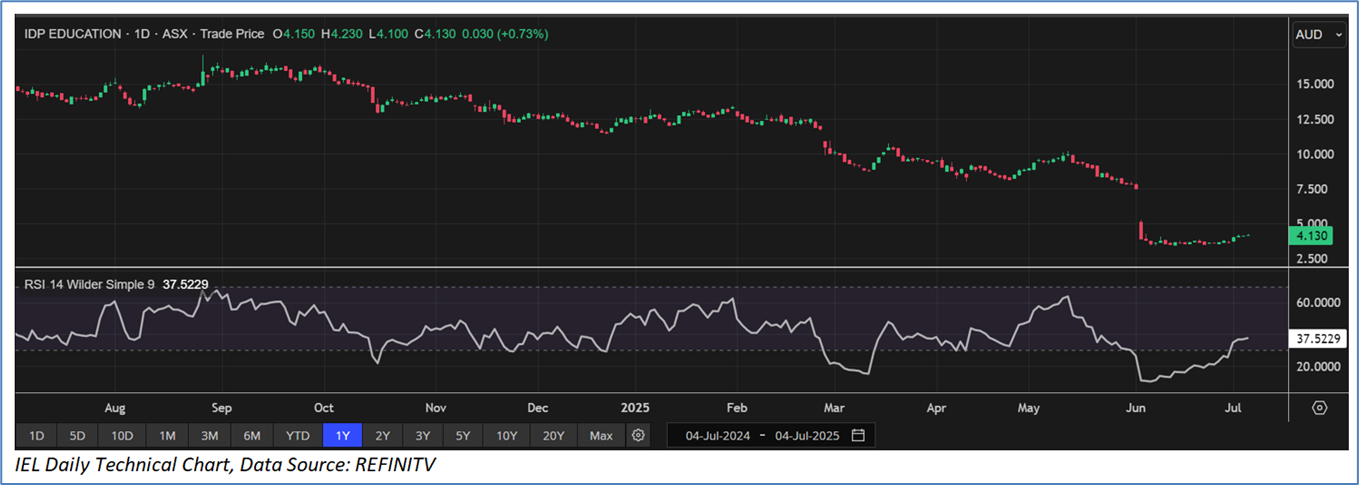Switch to the 2Y range
The height and width of the screenshot is (485, 1359).
tap(382, 436)
